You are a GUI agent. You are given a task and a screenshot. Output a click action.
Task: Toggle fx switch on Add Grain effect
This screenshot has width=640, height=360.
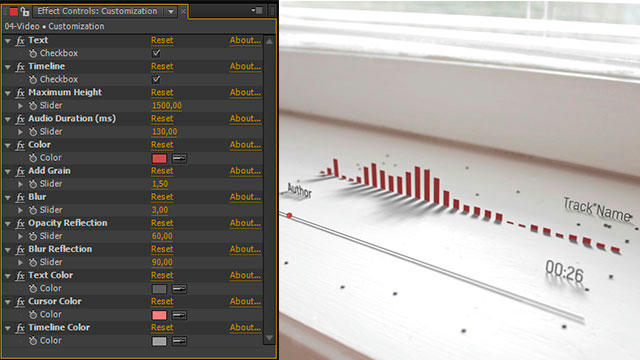coord(20,171)
